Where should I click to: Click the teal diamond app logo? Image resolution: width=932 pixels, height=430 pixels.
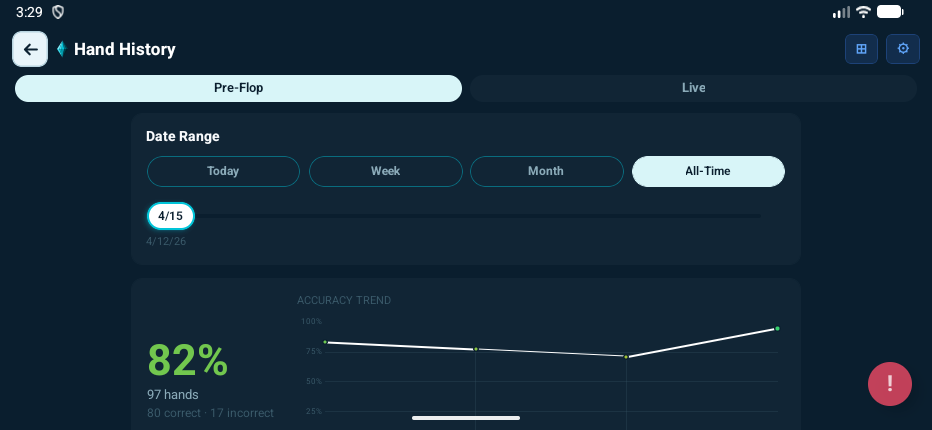(x=61, y=49)
